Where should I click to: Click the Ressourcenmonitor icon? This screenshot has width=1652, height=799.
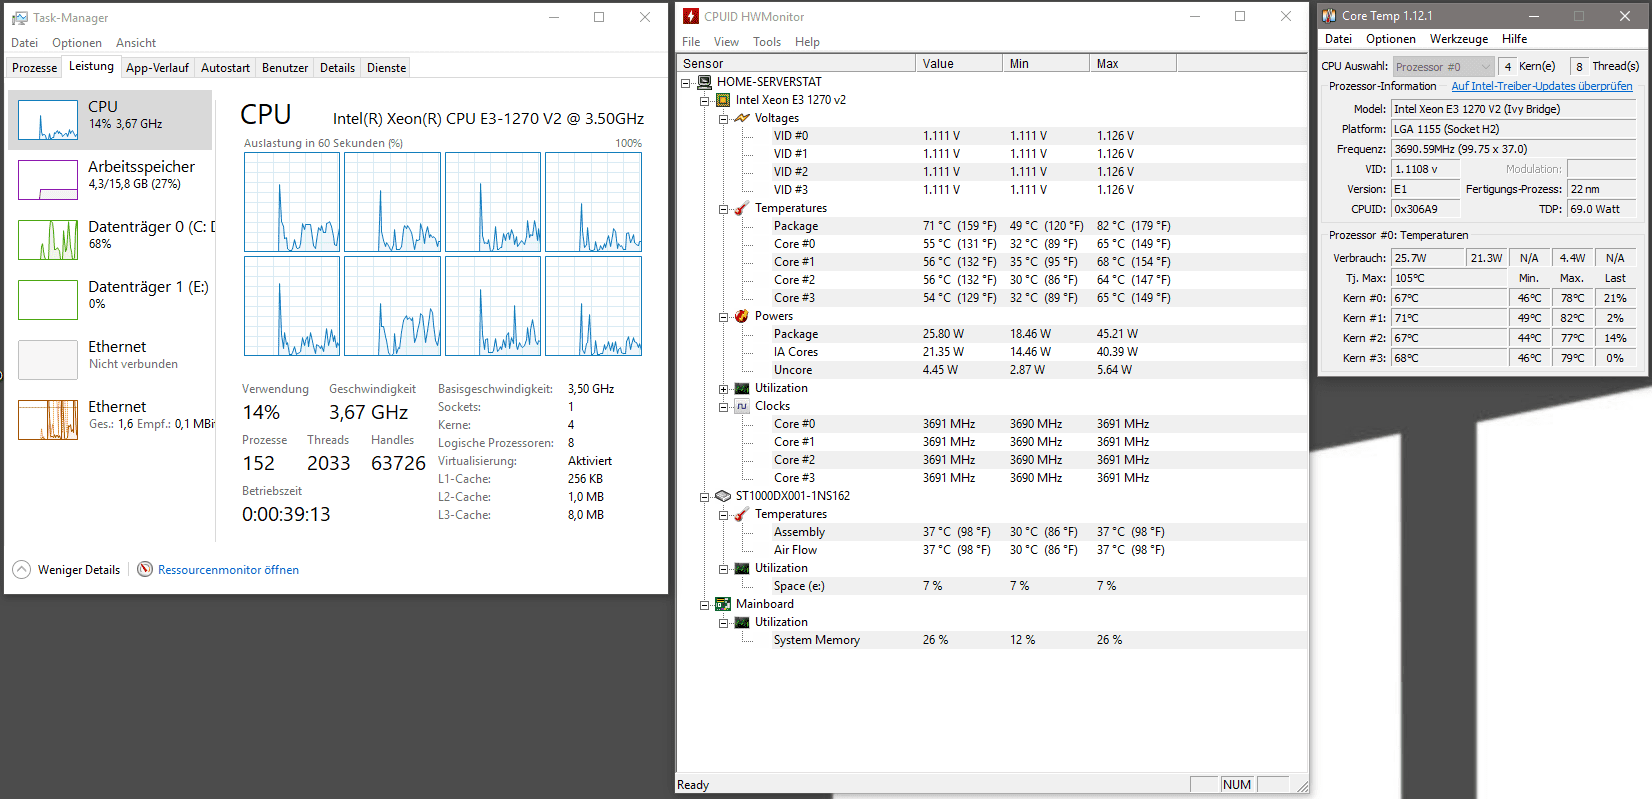[x=145, y=569]
